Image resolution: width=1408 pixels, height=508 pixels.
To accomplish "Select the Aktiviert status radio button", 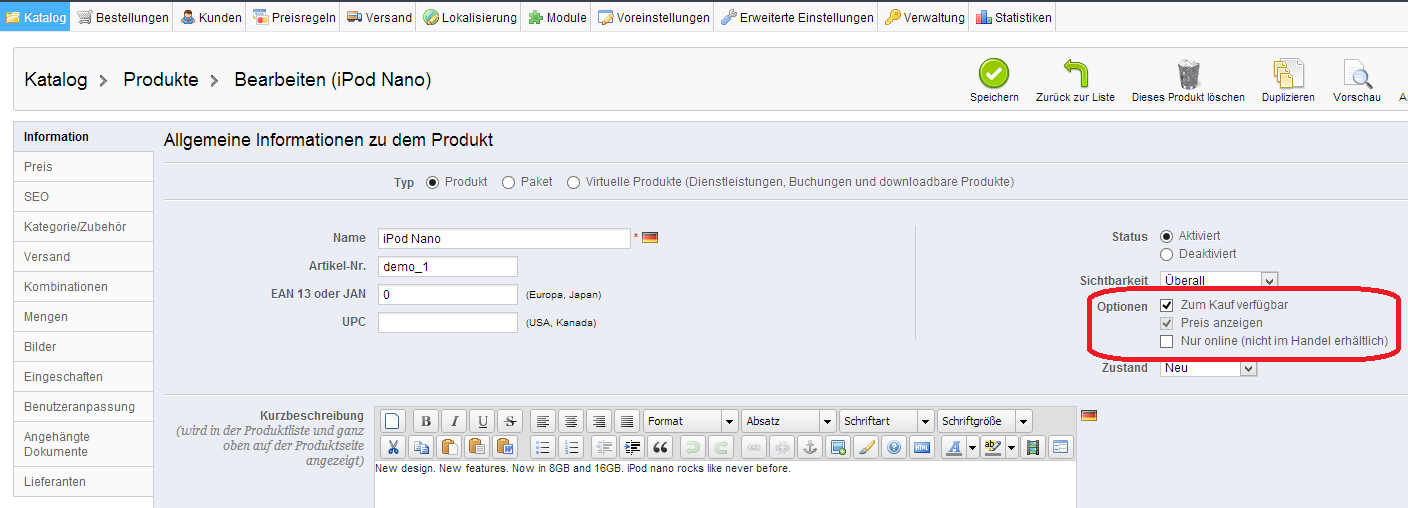I will pos(1166,236).
